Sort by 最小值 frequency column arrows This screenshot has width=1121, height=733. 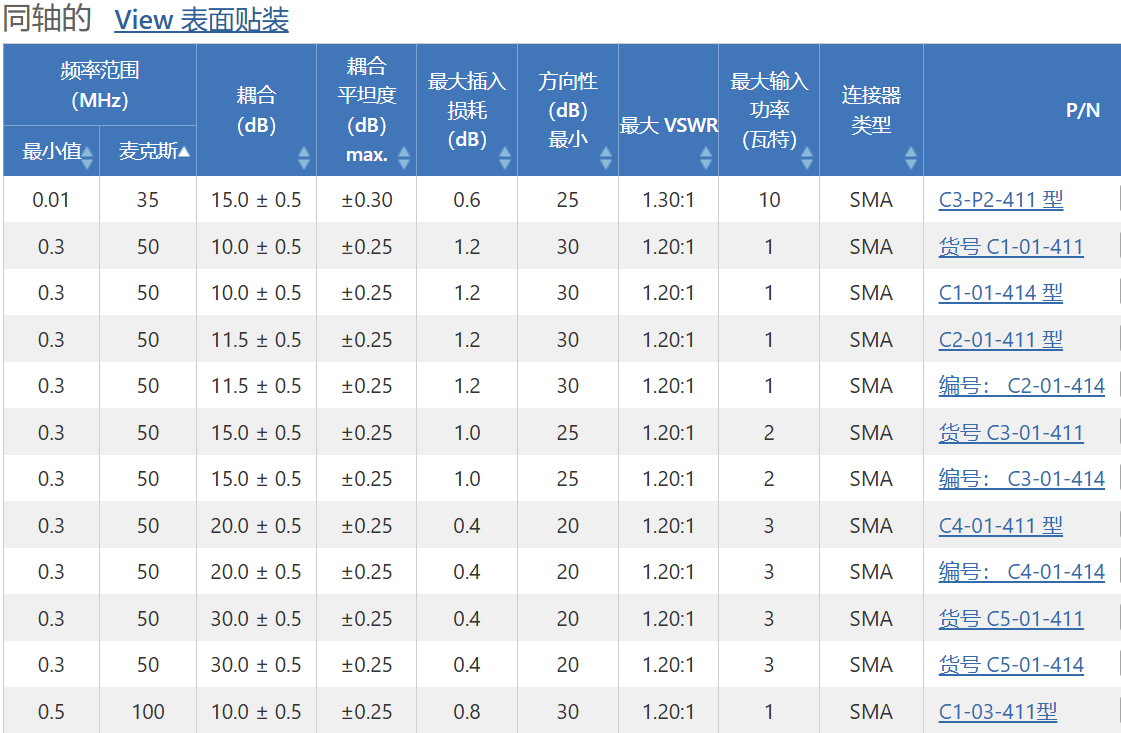tap(87, 157)
